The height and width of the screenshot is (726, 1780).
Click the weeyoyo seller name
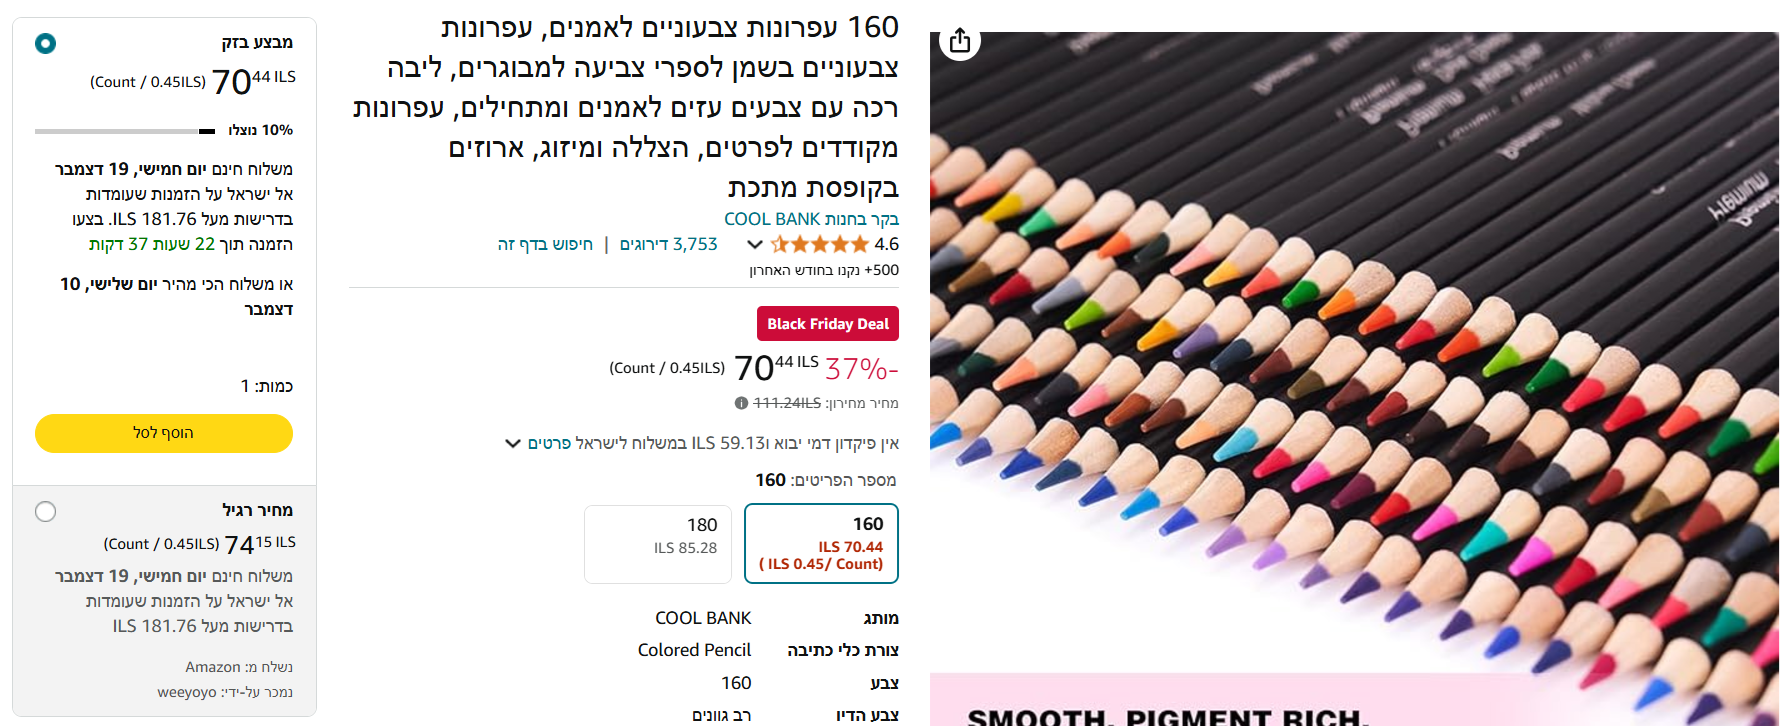coord(187,692)
